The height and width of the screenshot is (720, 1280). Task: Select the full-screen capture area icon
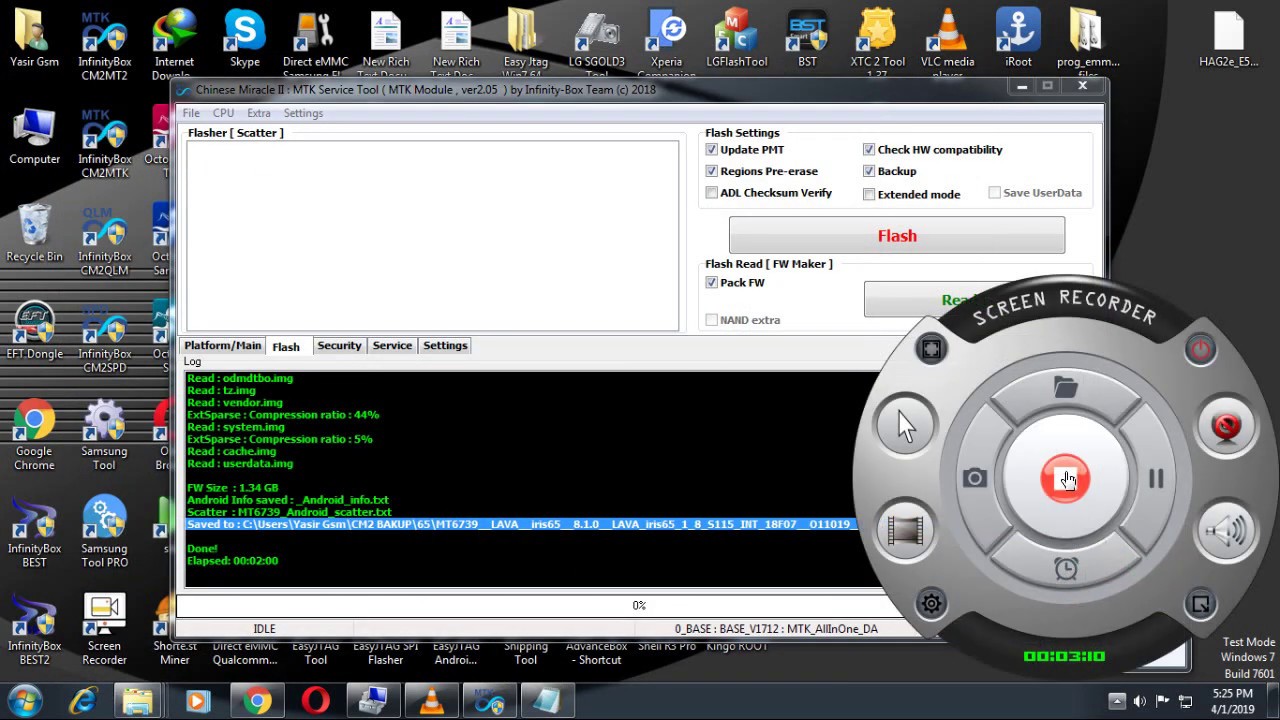[931, 349]
